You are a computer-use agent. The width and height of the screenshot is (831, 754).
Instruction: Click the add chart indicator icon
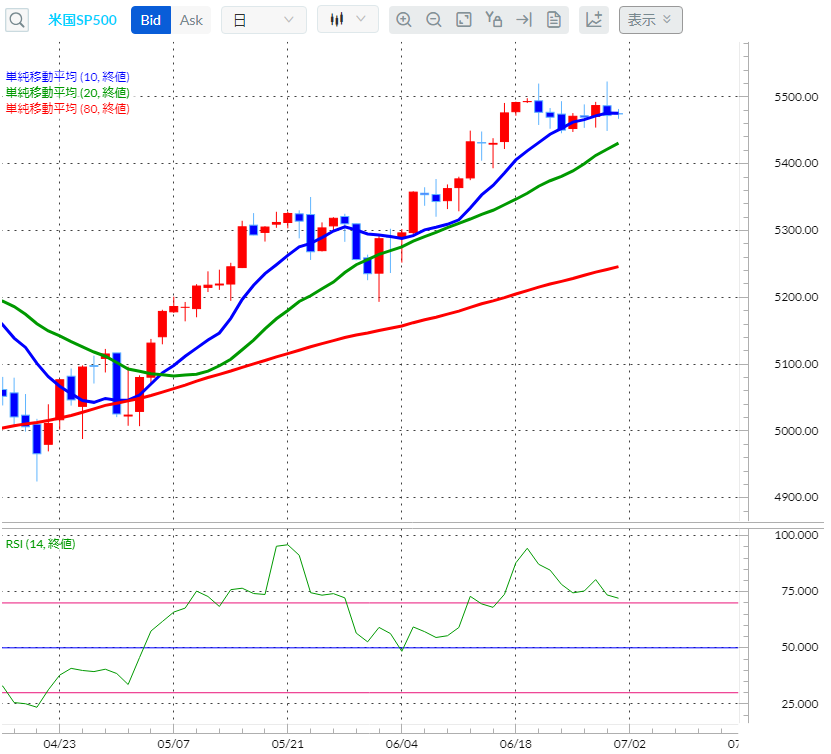coord(593,19)
